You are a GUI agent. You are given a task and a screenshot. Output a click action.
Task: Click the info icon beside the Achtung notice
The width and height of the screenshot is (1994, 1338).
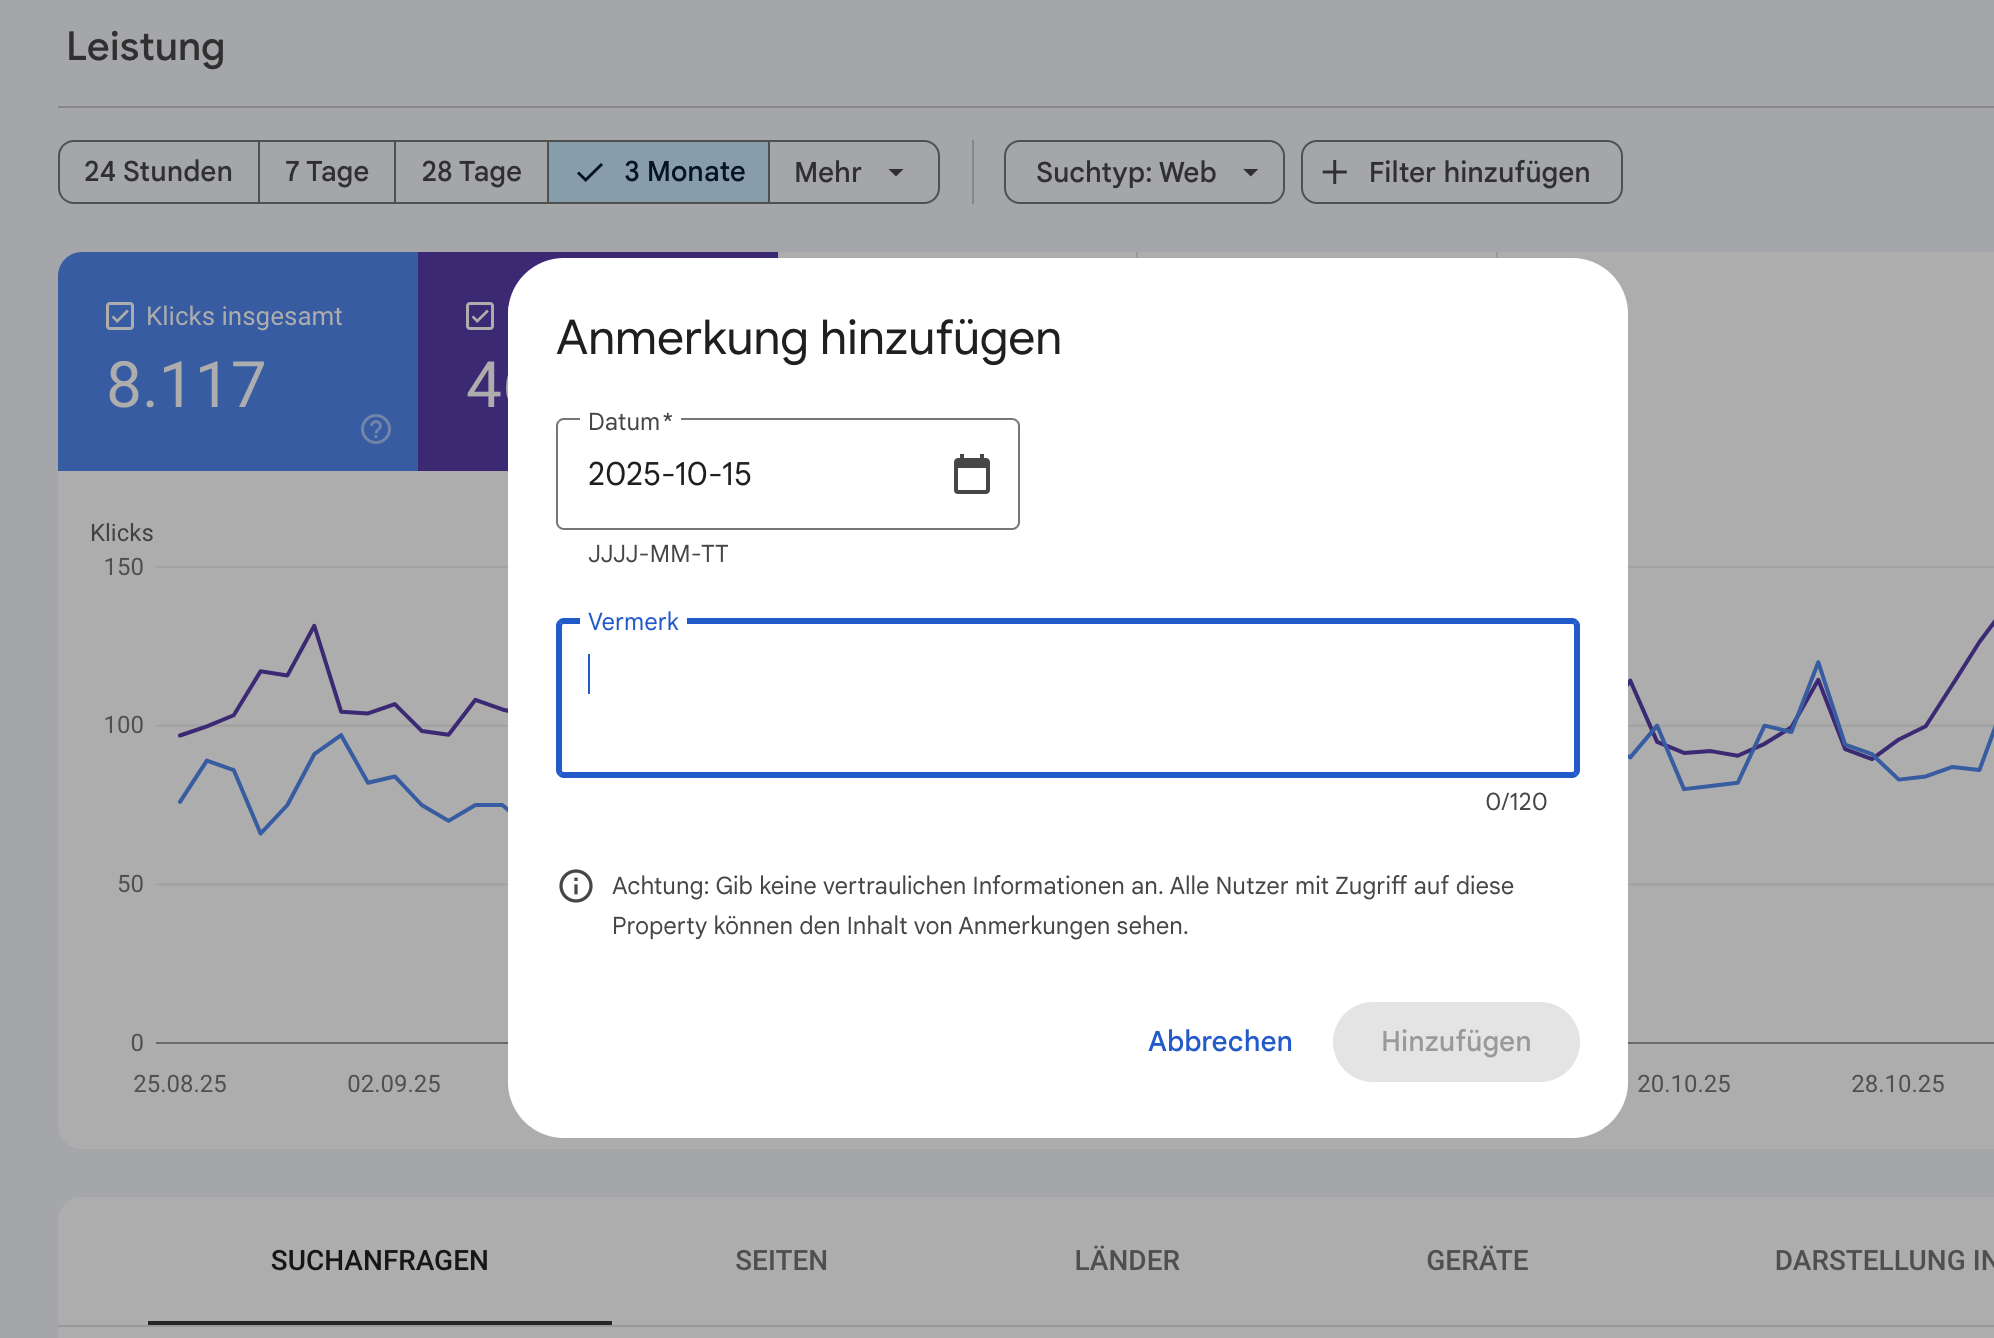576,886
